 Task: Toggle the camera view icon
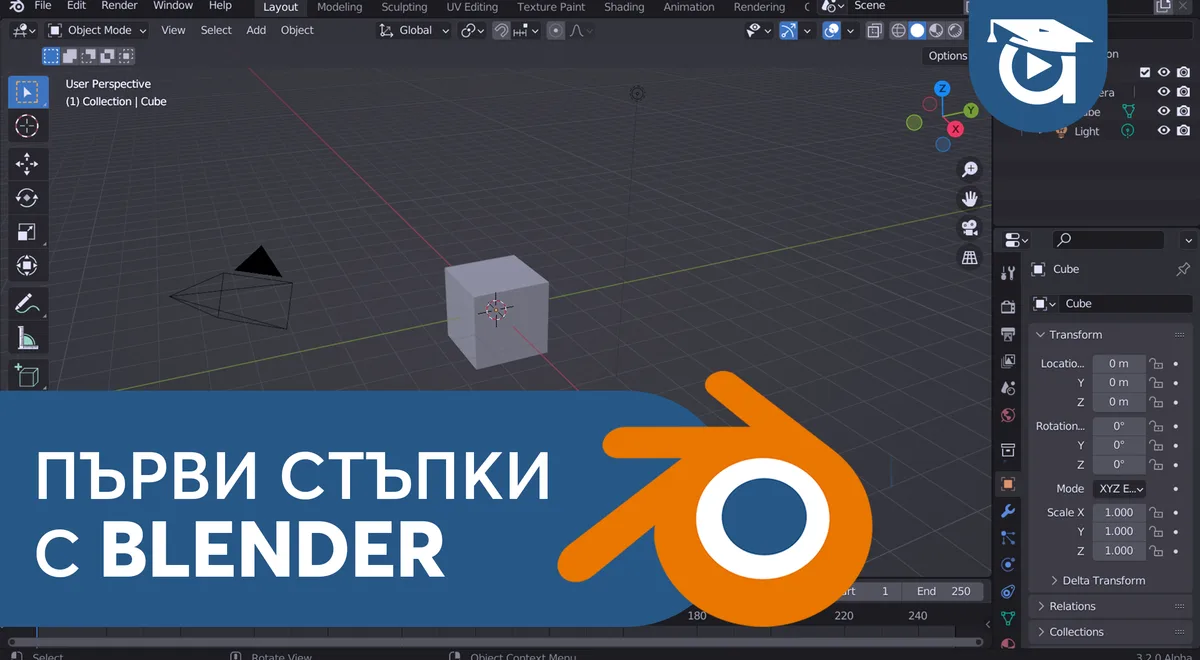969,228
